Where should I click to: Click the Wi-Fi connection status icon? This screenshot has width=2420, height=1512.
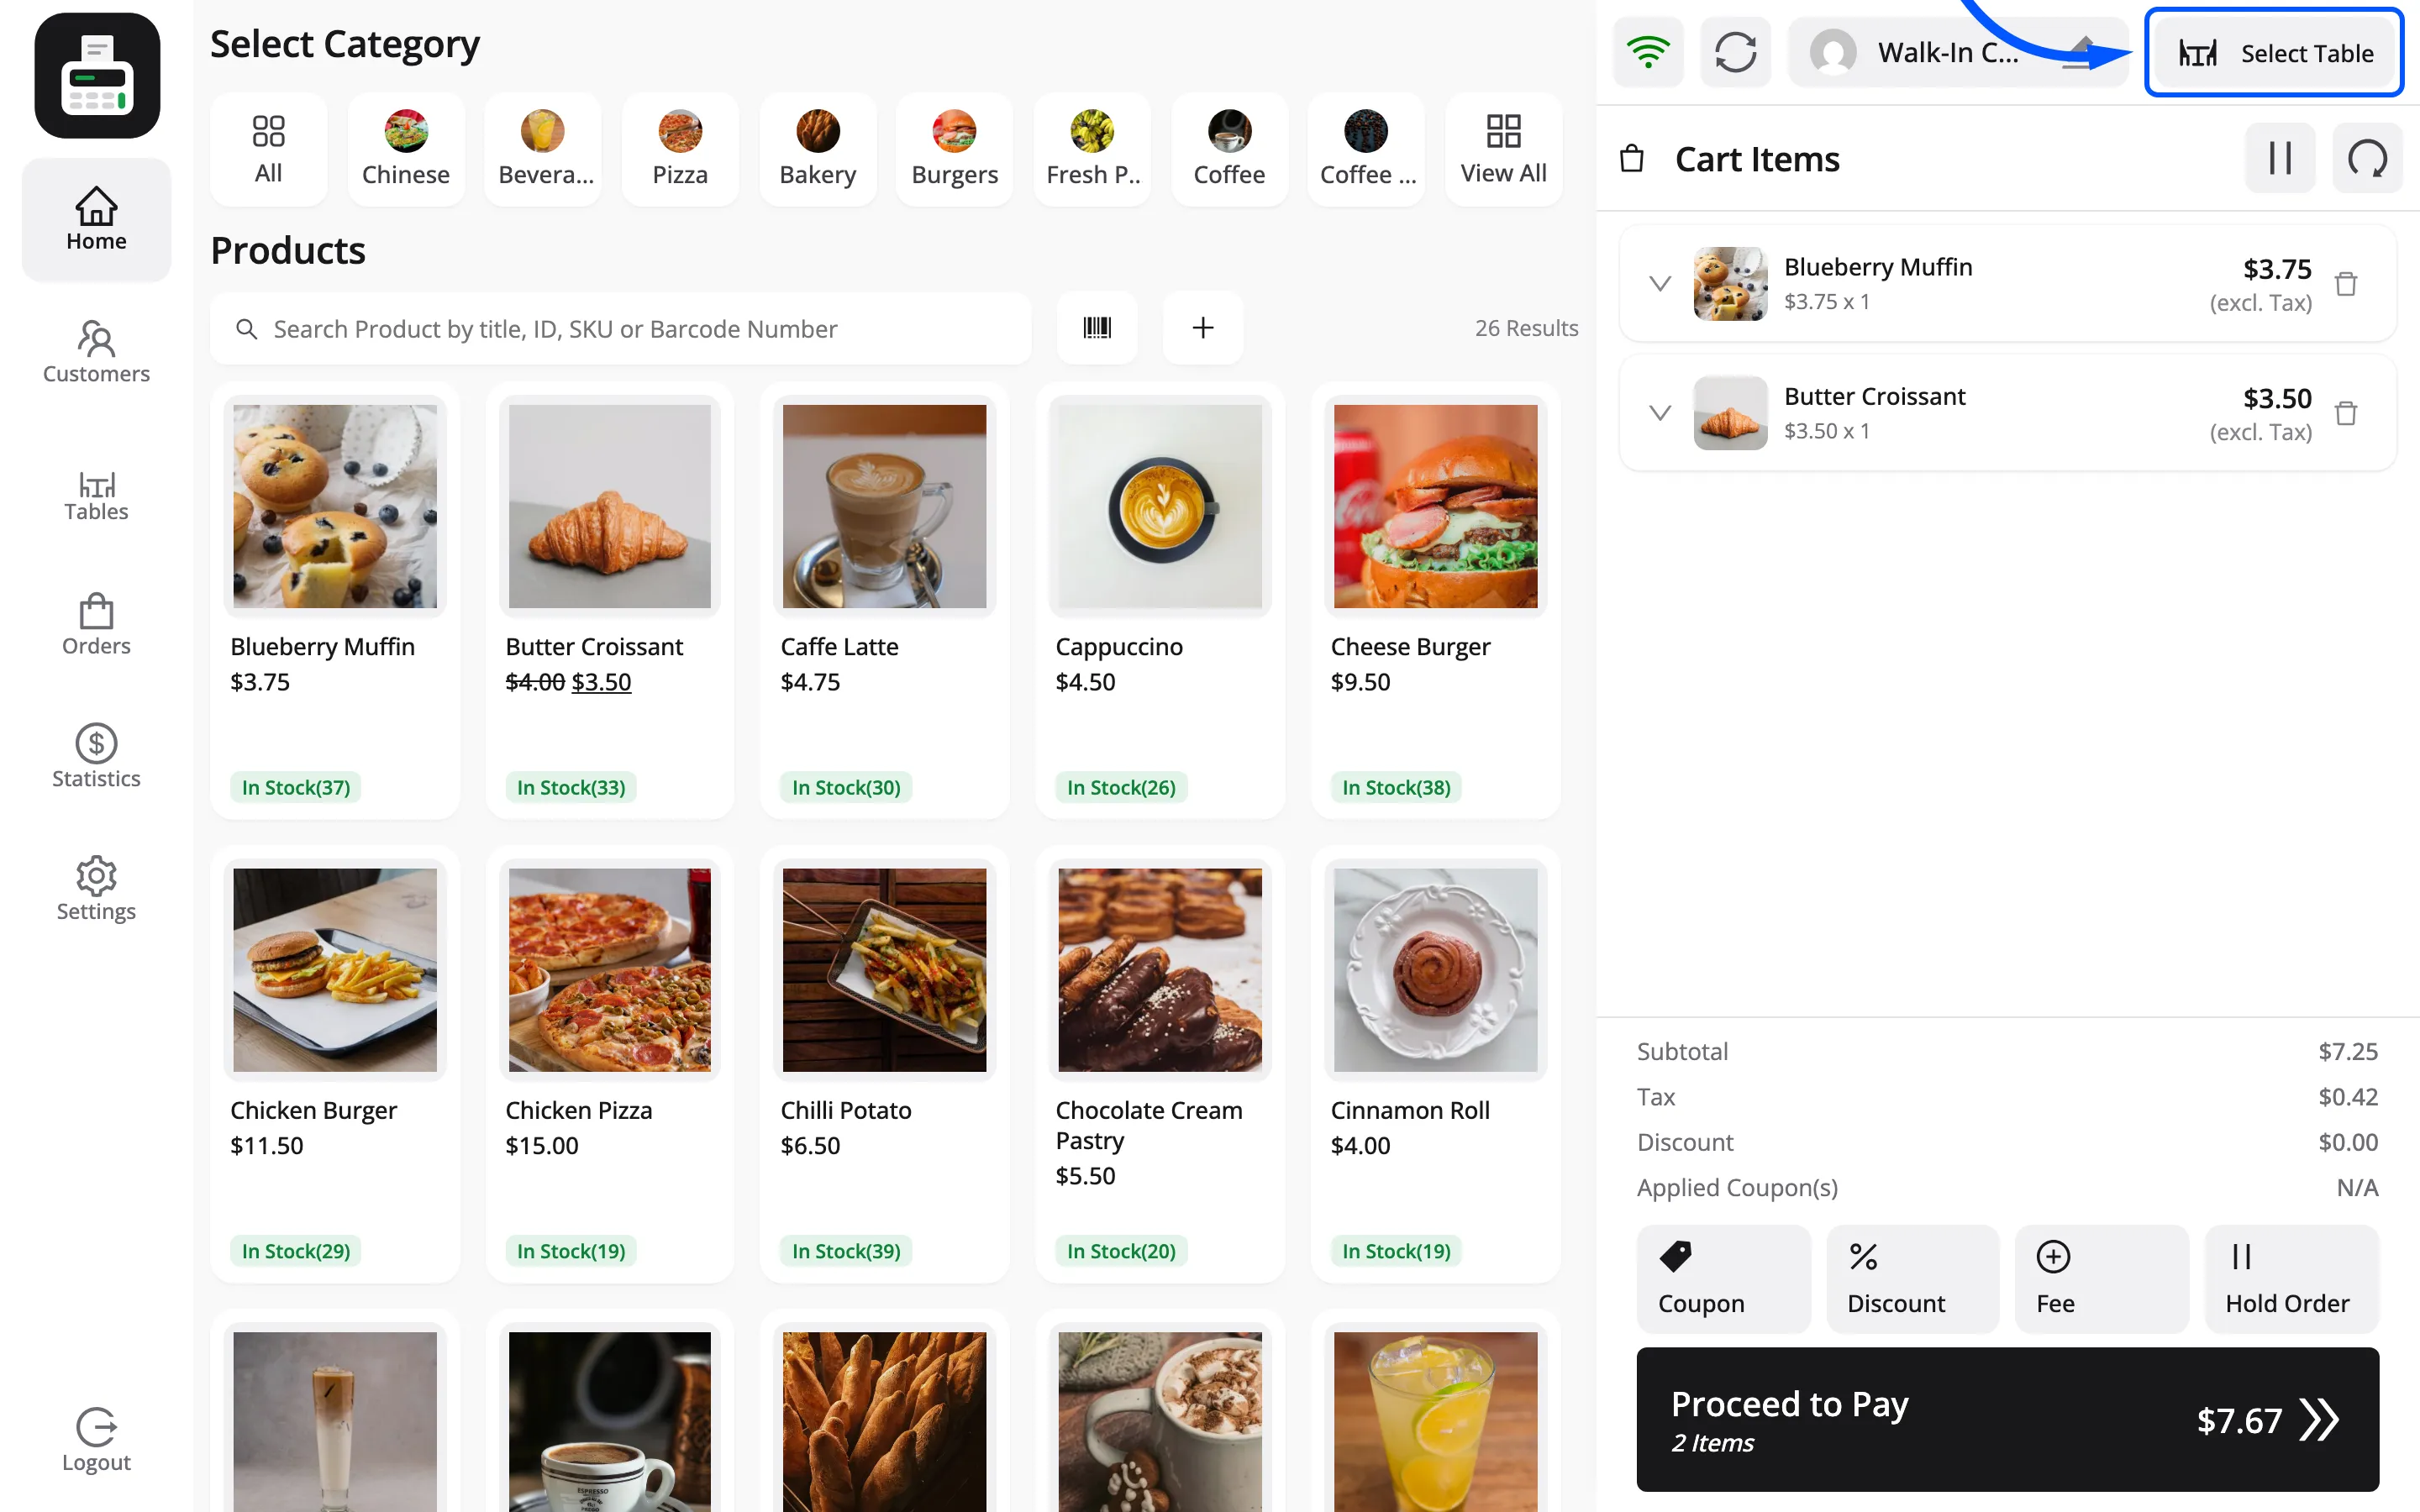pyautogui.click(x=1648, y=52)
